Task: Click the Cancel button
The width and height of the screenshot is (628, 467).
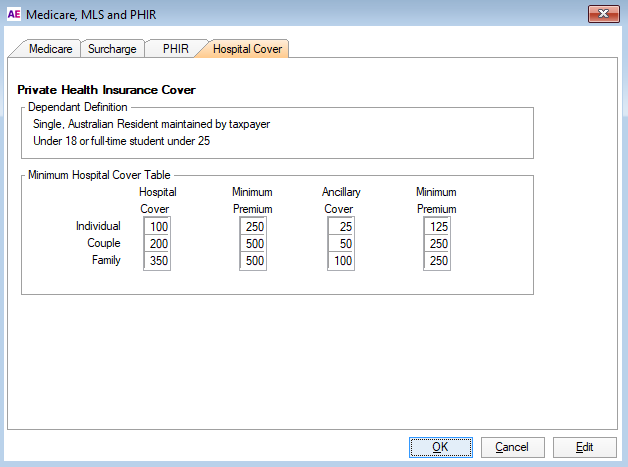Action: point(512,447)
